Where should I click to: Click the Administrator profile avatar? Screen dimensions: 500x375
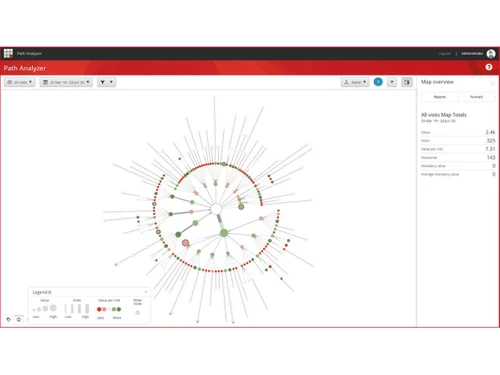[491, 53]
